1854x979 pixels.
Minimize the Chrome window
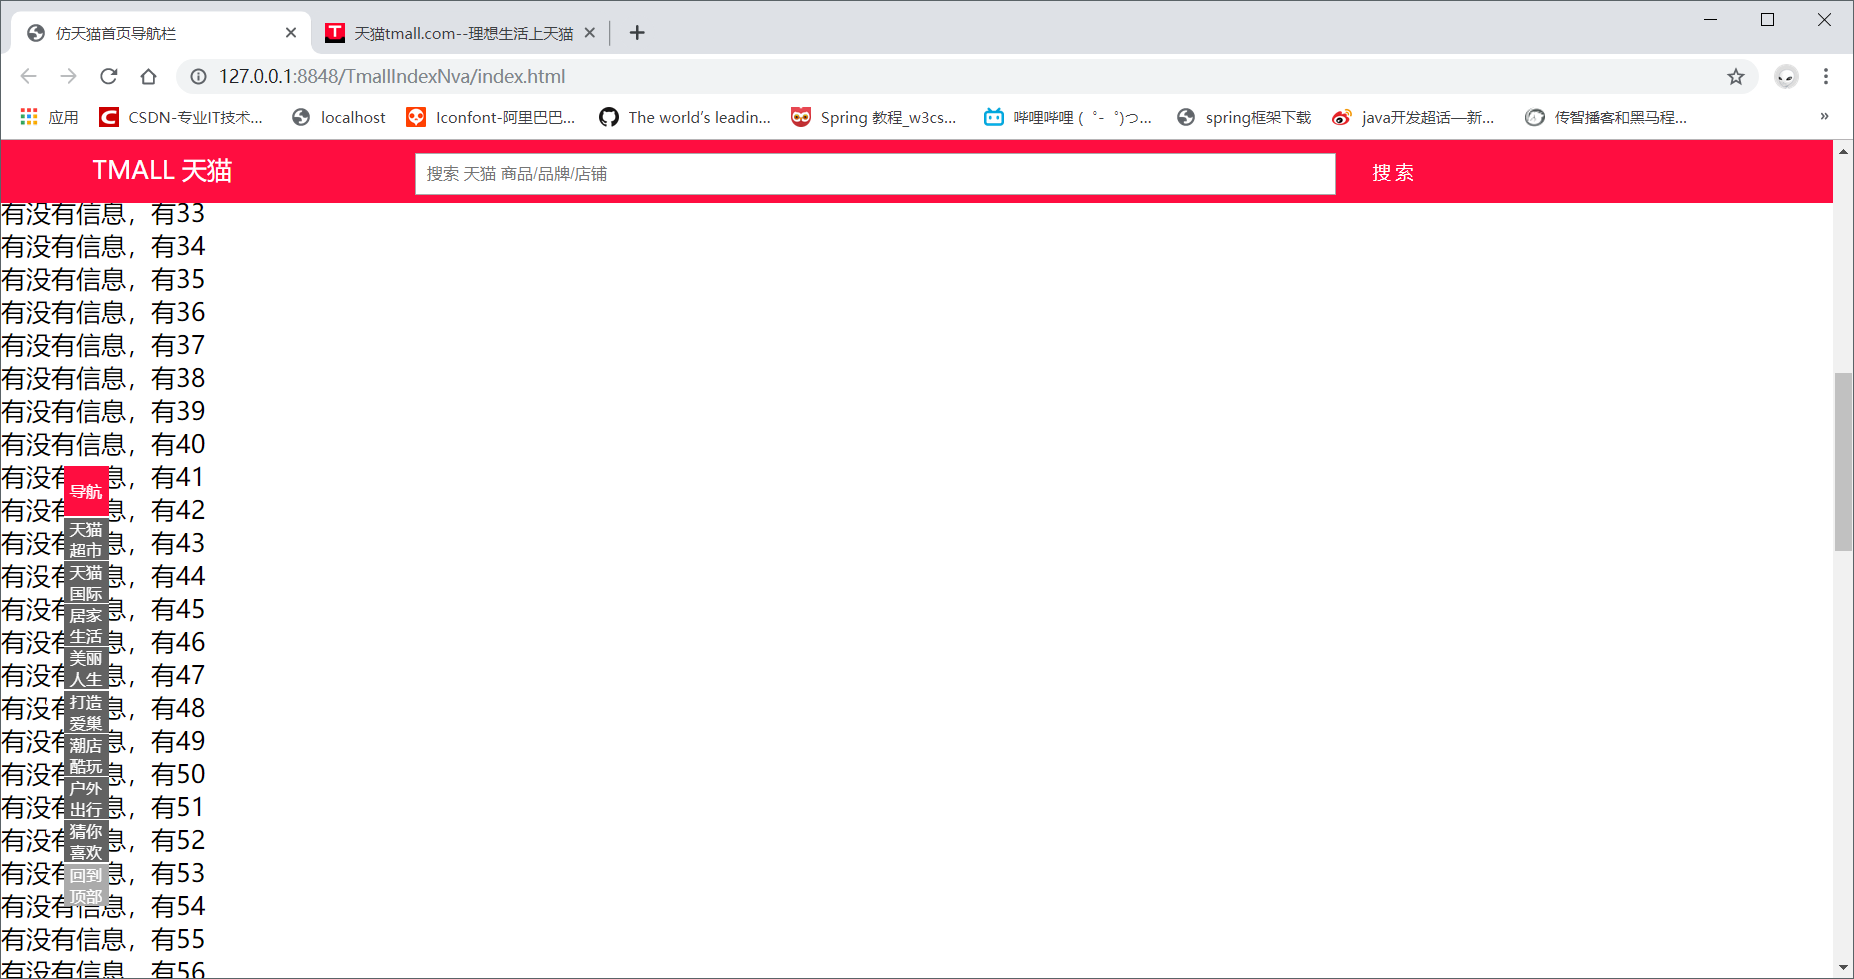coord(1711,19)
